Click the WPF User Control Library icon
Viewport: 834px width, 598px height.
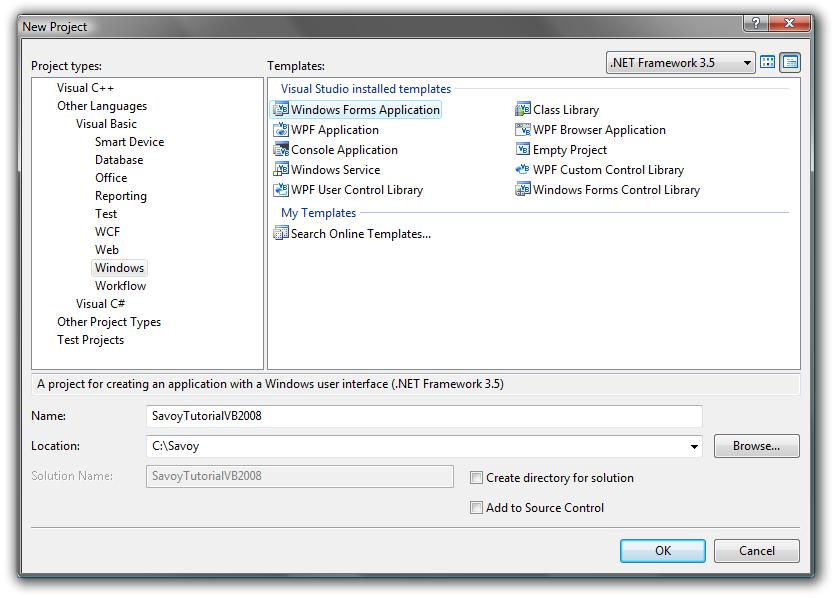point(281,189)
